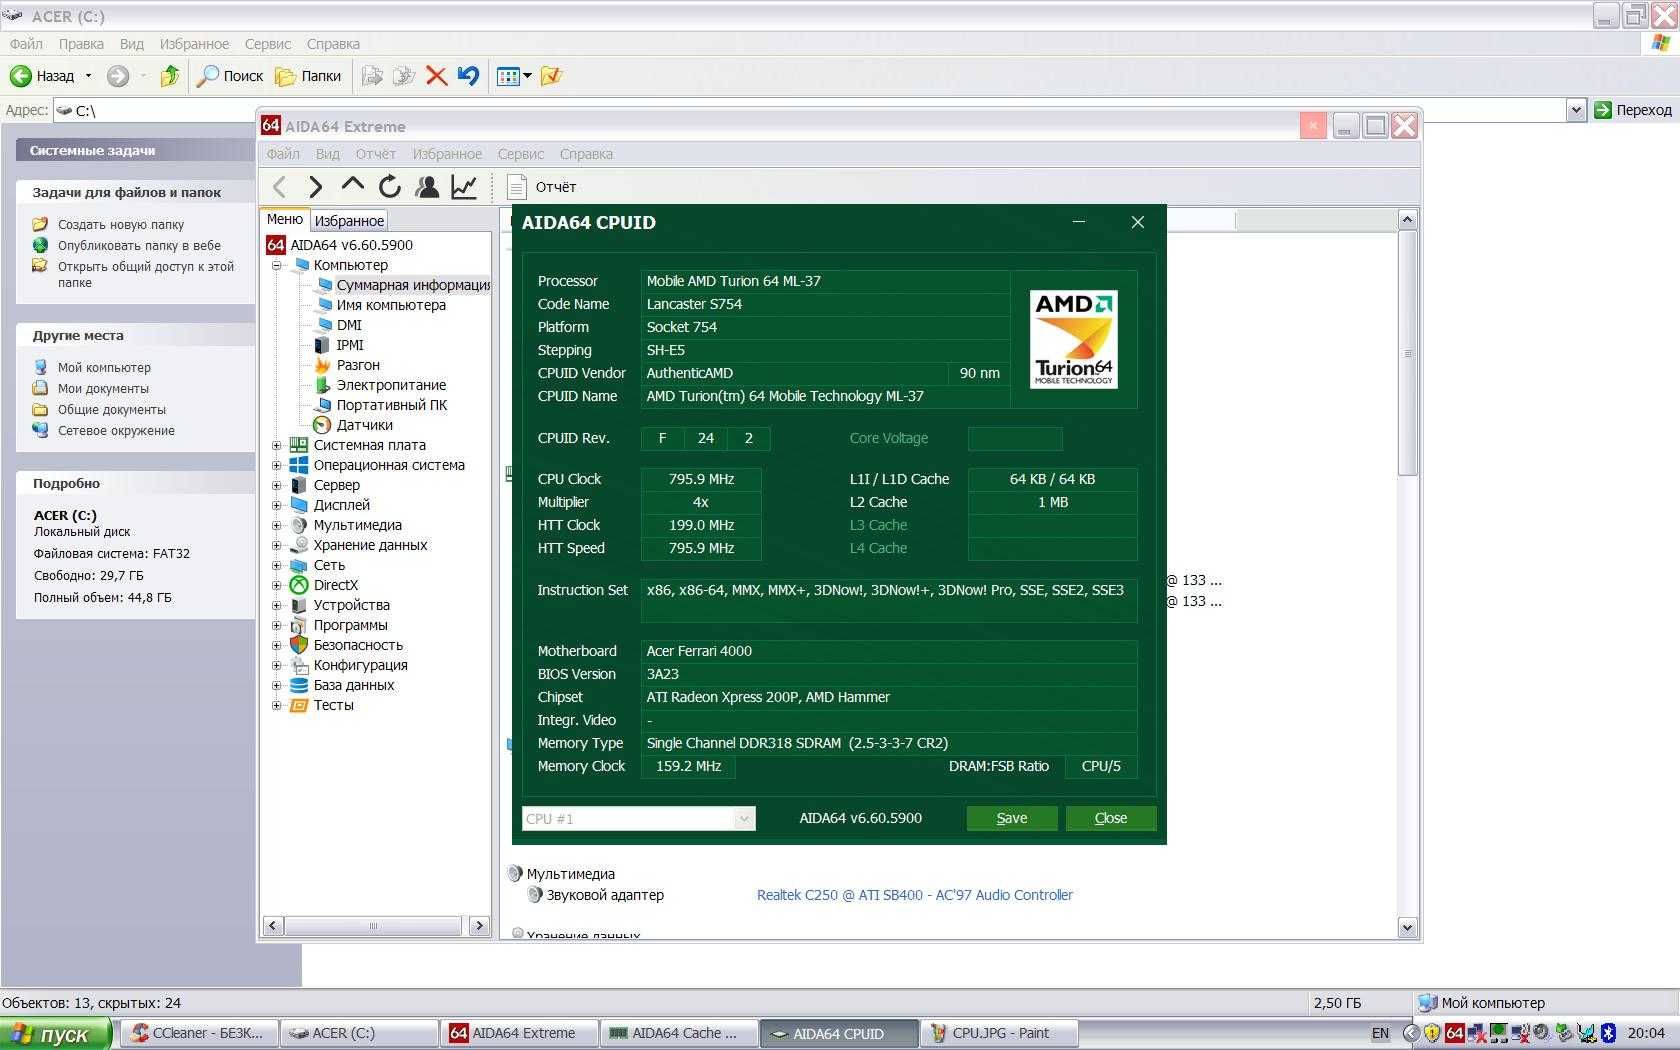1680x1050 pixels.
Task: Open Сетевое окружение link
Action: (x=116, y=431)
